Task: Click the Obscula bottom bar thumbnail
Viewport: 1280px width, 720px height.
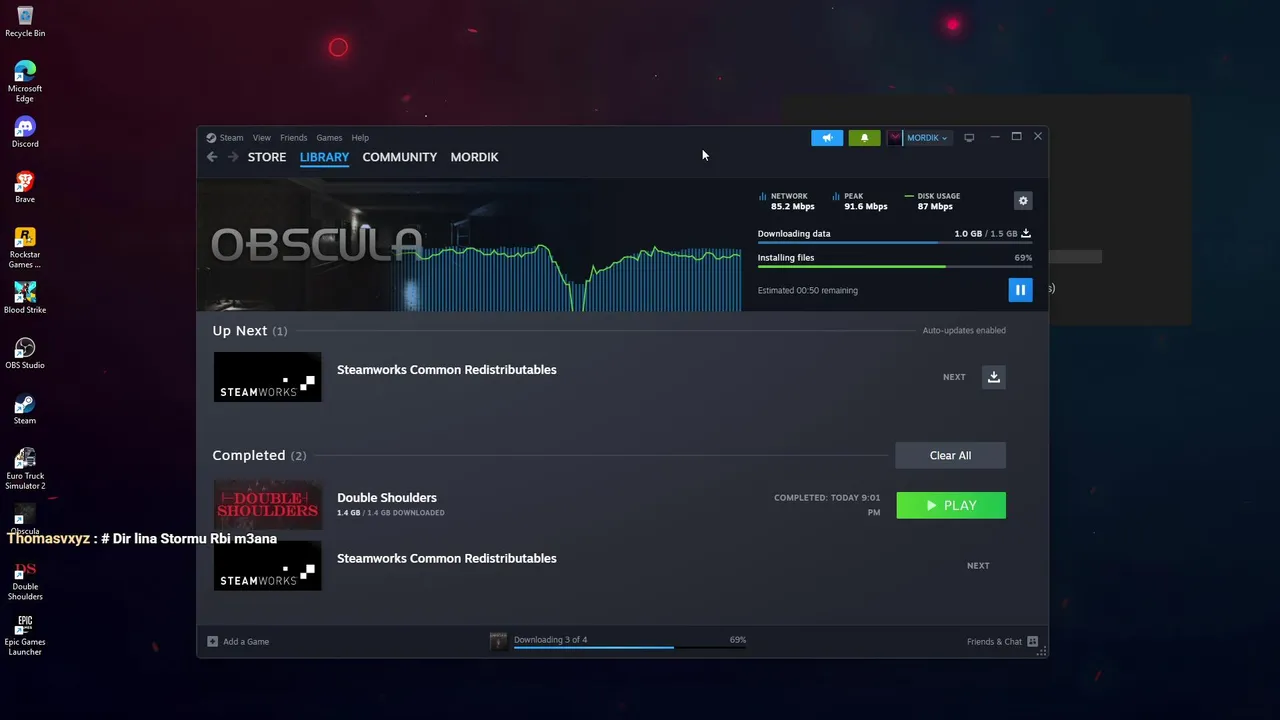Action: (498, 641)
